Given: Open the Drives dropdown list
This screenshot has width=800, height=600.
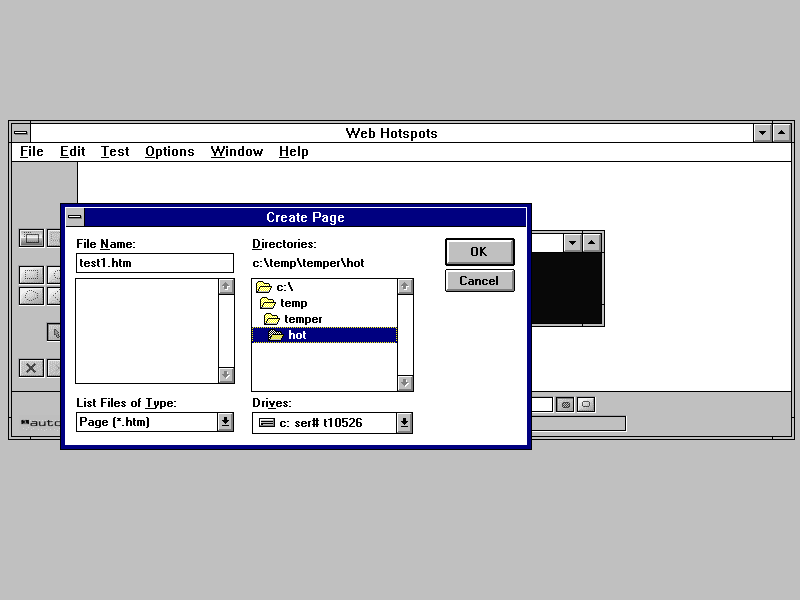Looking at the screenshot, I should click(x=404, y=423).
